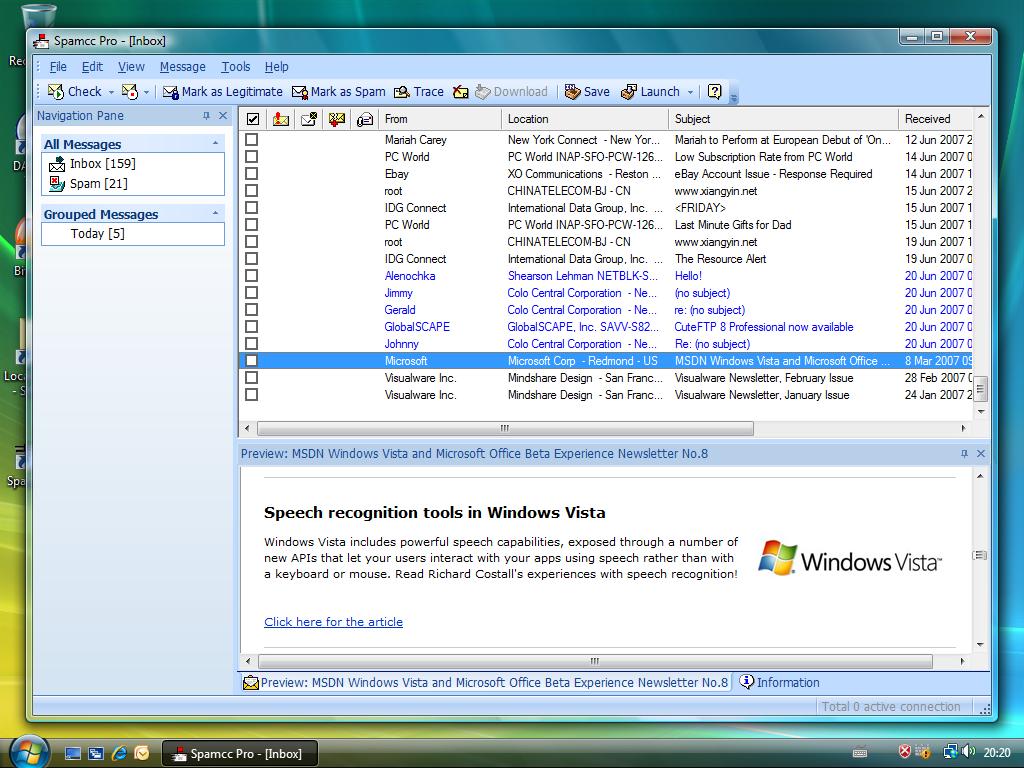Click the Mark as Legitimate toolbar icon
Screen dimensions: 1024x768
(171, 92)
